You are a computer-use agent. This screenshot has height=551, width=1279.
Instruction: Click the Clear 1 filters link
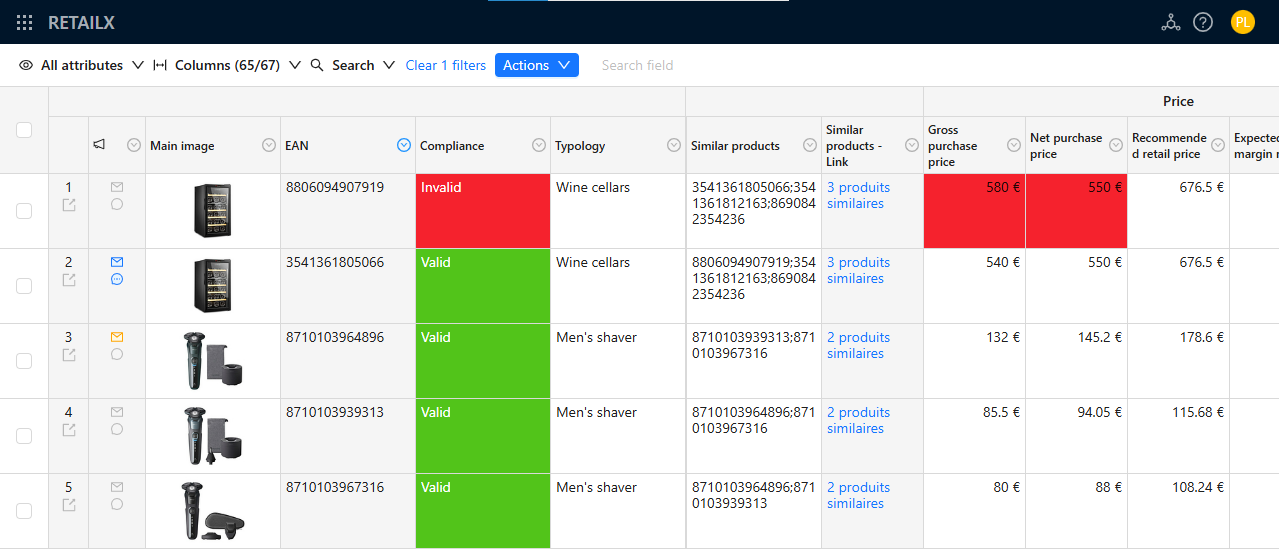[x=446, y=65]
